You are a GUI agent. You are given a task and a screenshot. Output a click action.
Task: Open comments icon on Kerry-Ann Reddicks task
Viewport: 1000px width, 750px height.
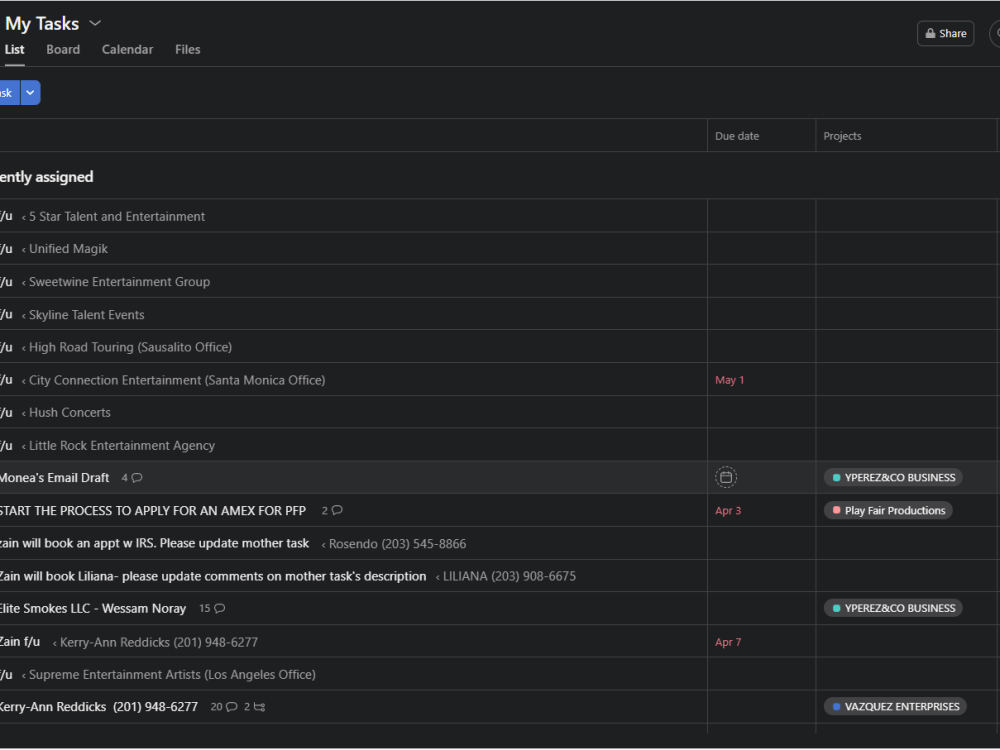point(232,707)
